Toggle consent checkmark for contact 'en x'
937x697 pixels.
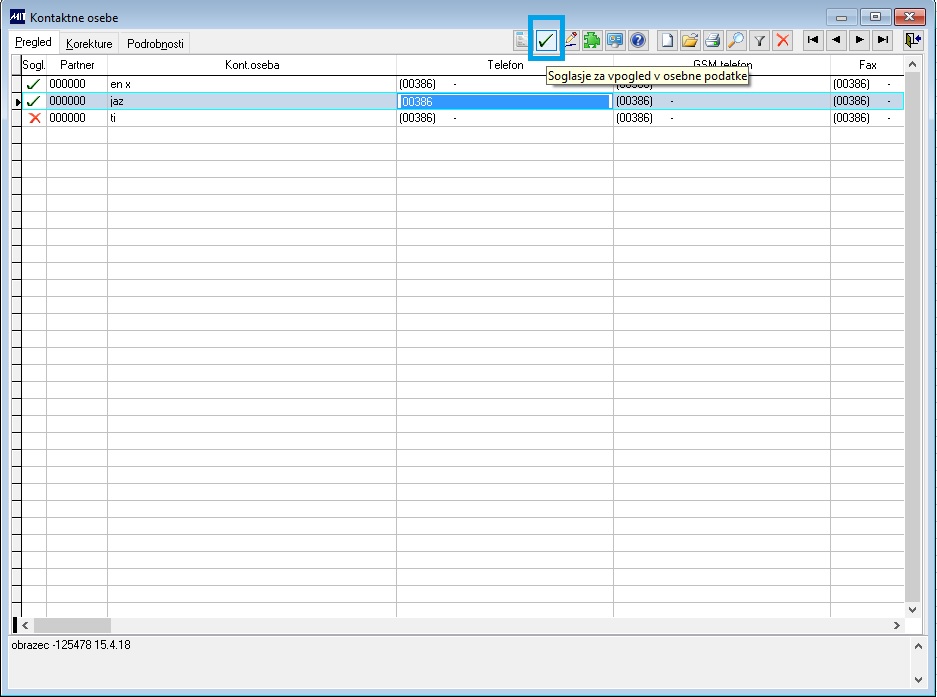point(34,84)
